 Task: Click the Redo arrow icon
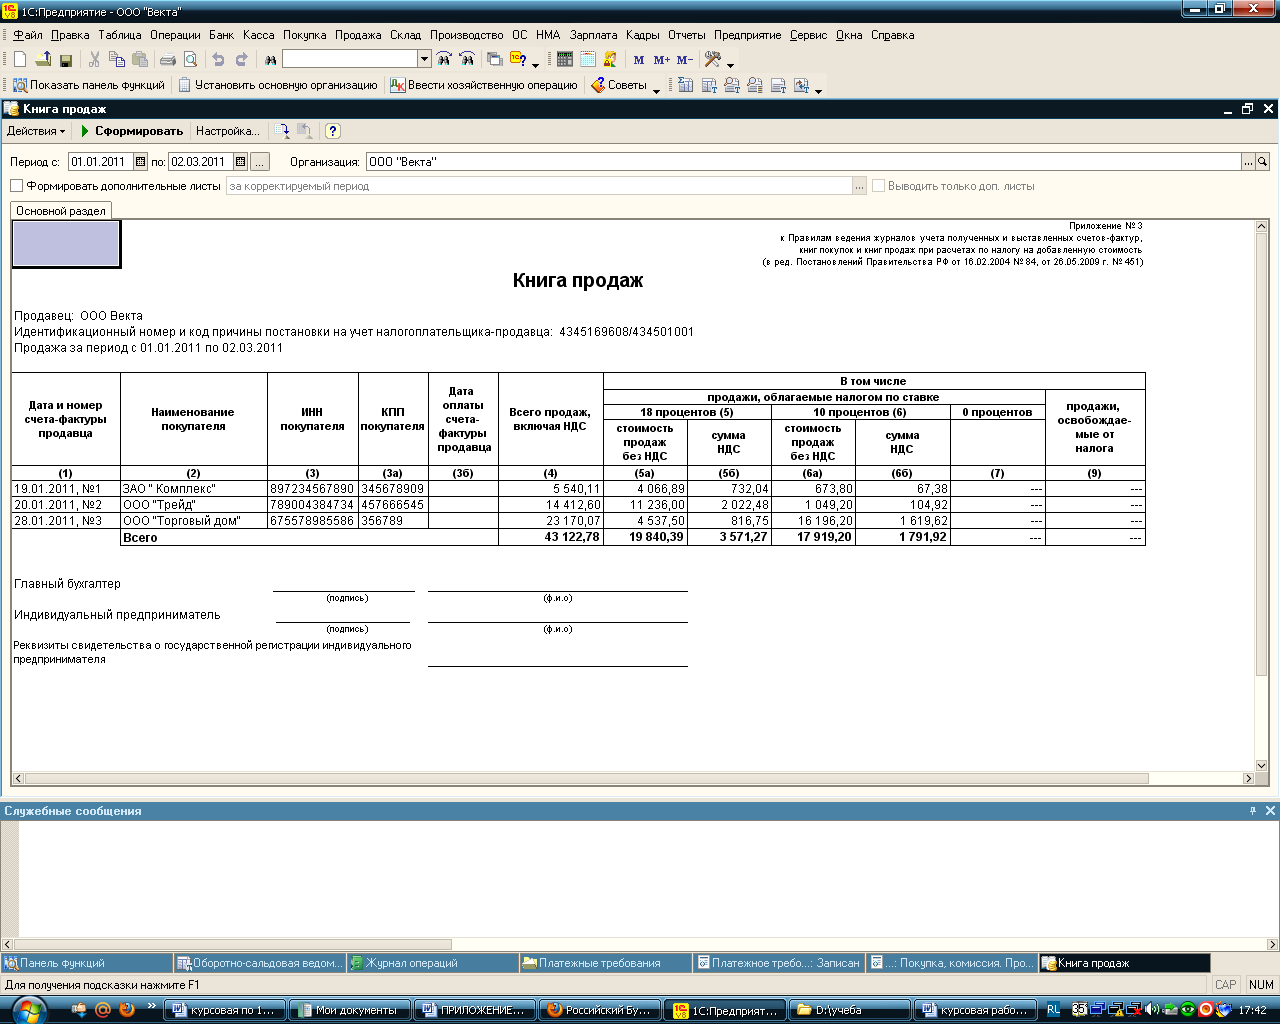pyautogui.click(x=241, y=60)
